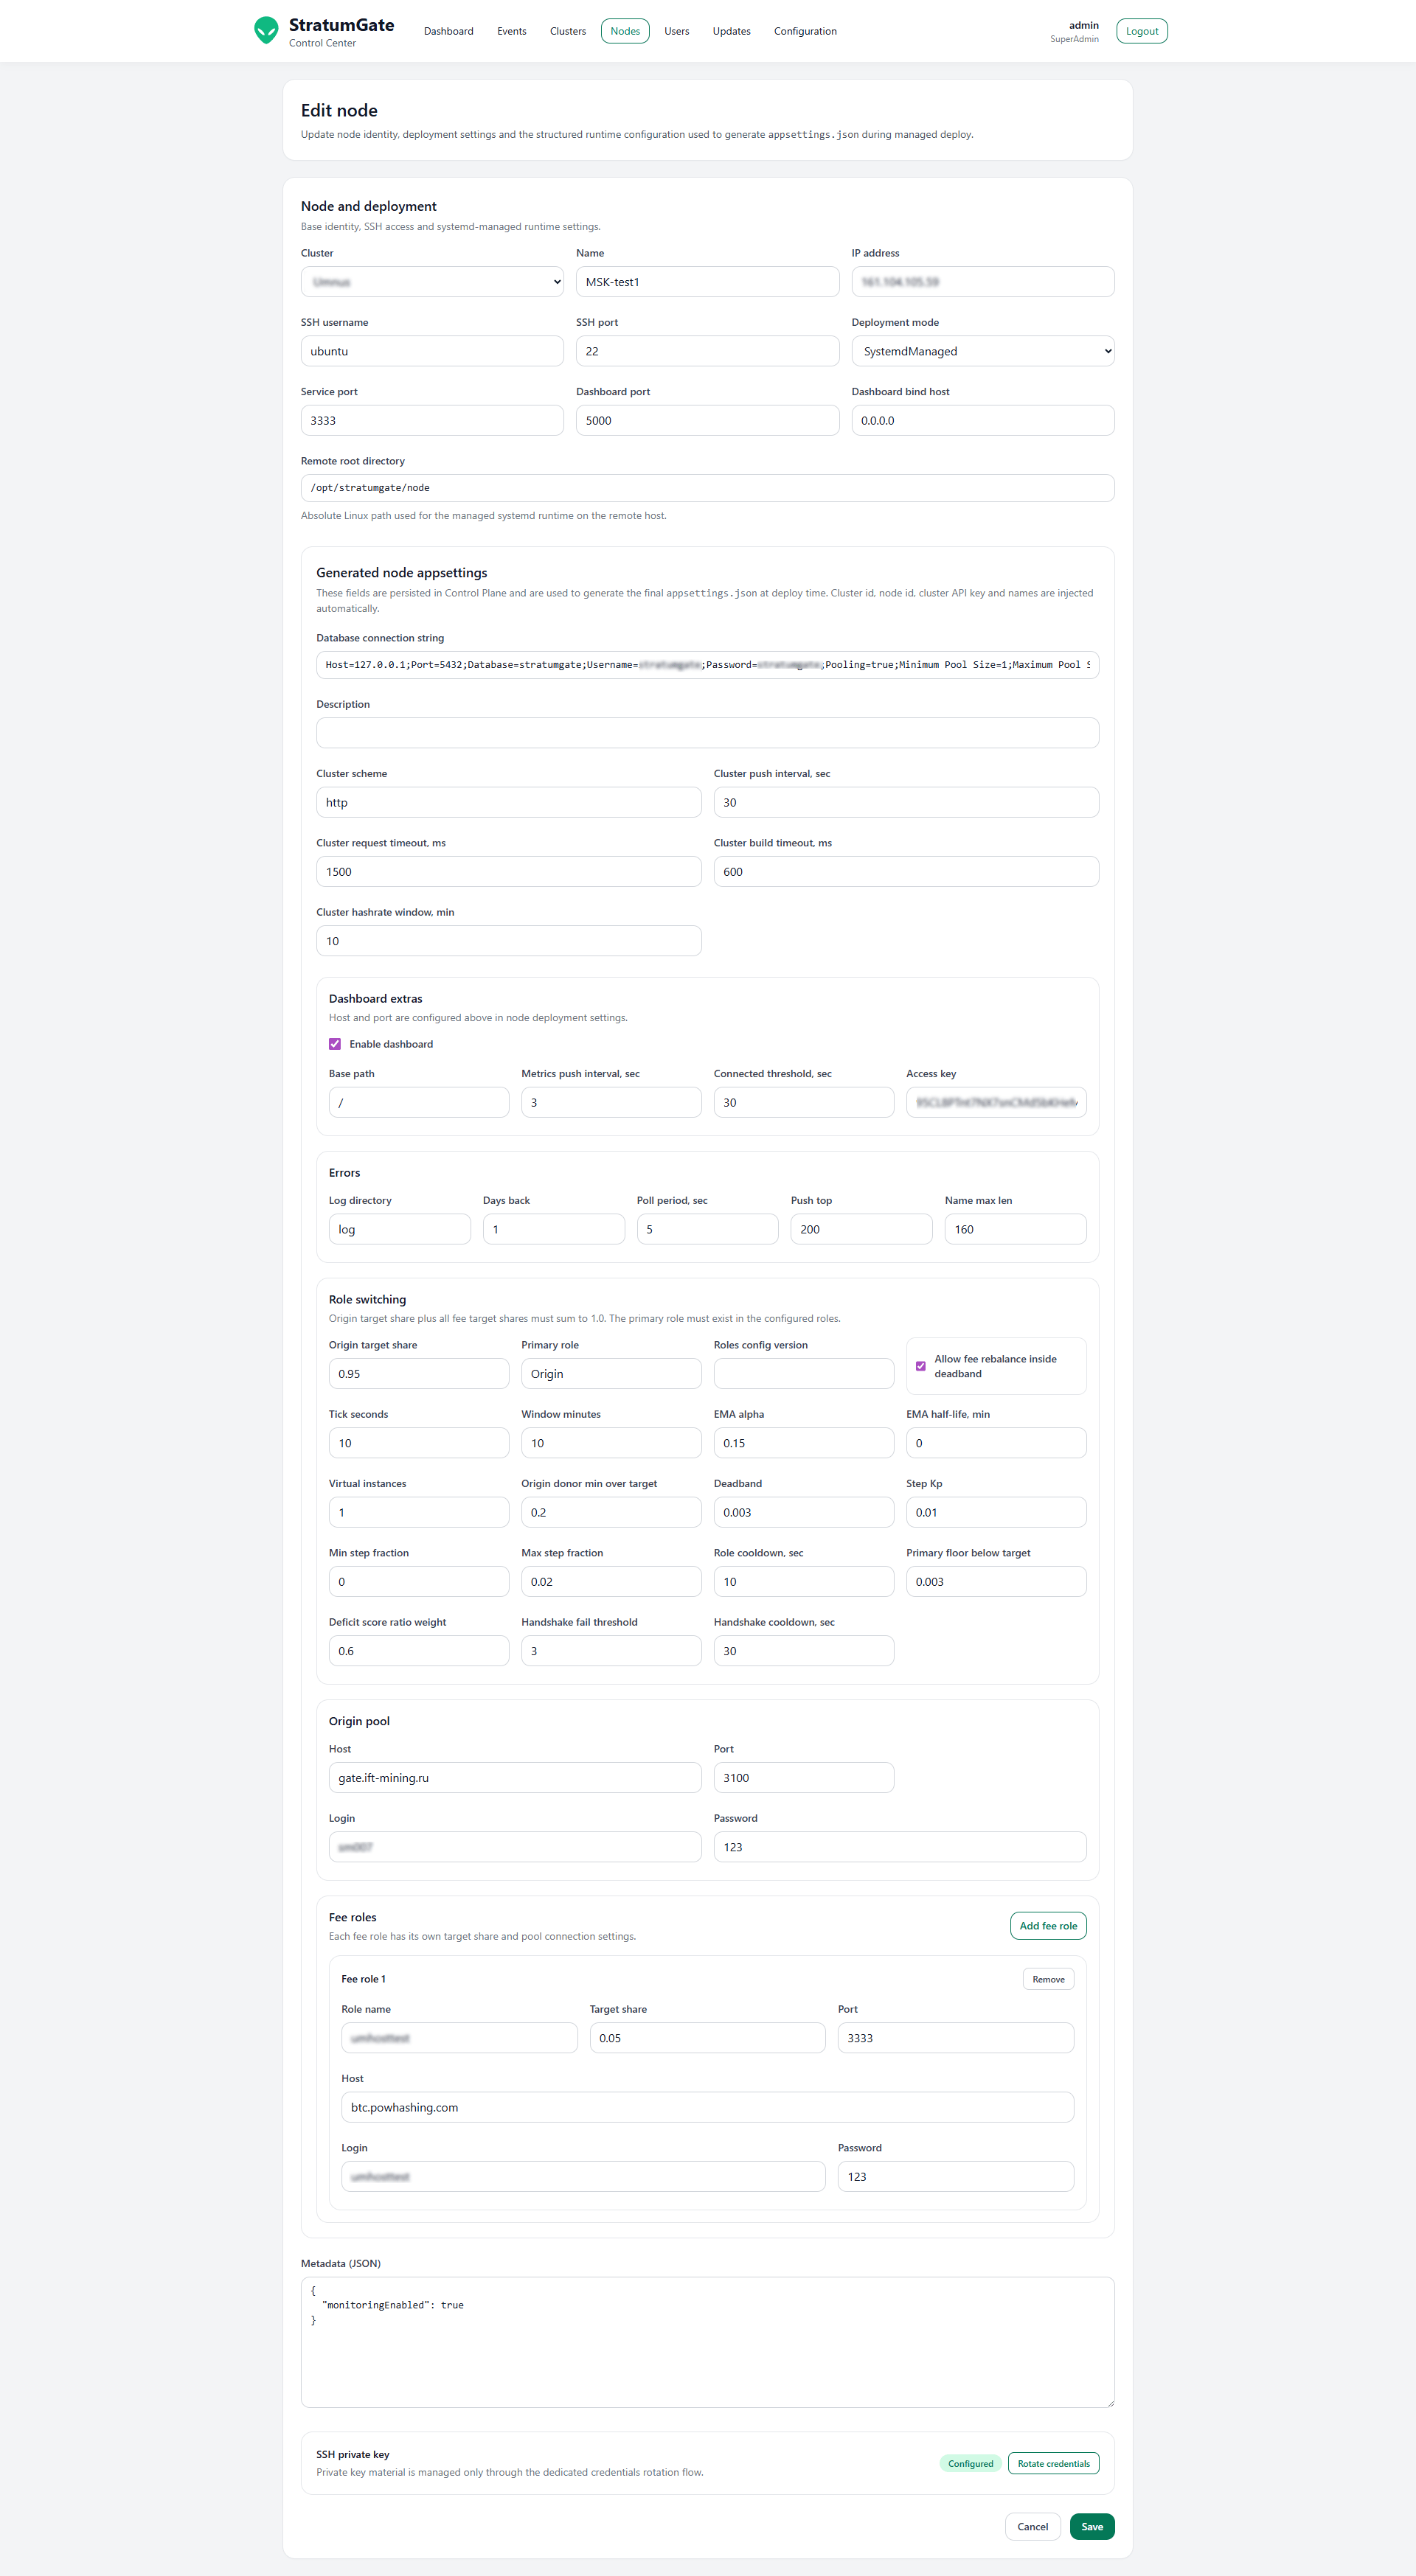The image size is (1416, 2576).
Task: Click the Roles config version field
Action: pyautogui.click(x=803, y=1374)
